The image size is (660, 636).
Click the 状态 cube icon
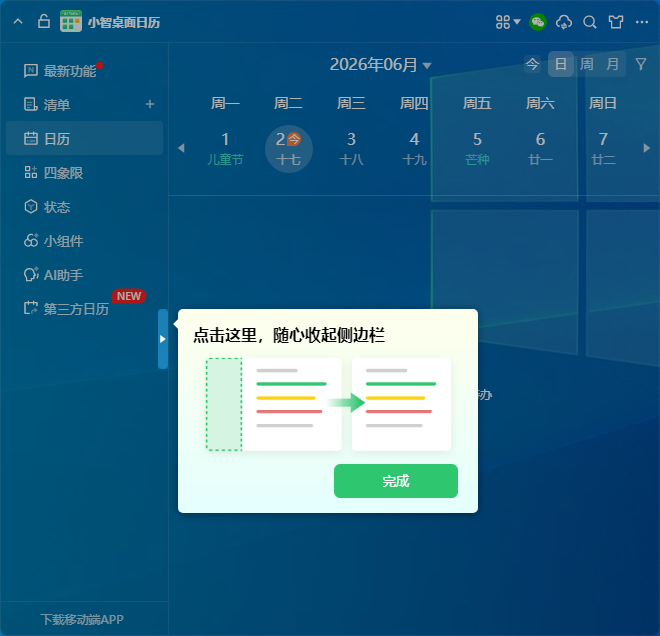[x=31, y=207]
